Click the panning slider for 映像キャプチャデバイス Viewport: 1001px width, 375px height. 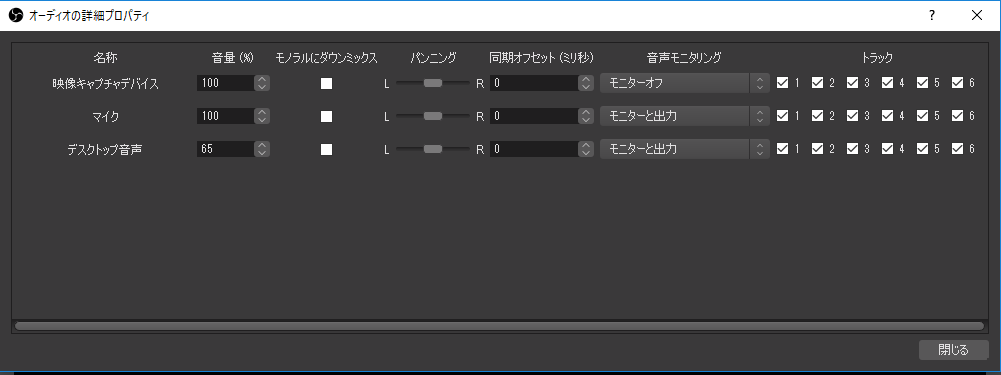[x=433, y=83]
